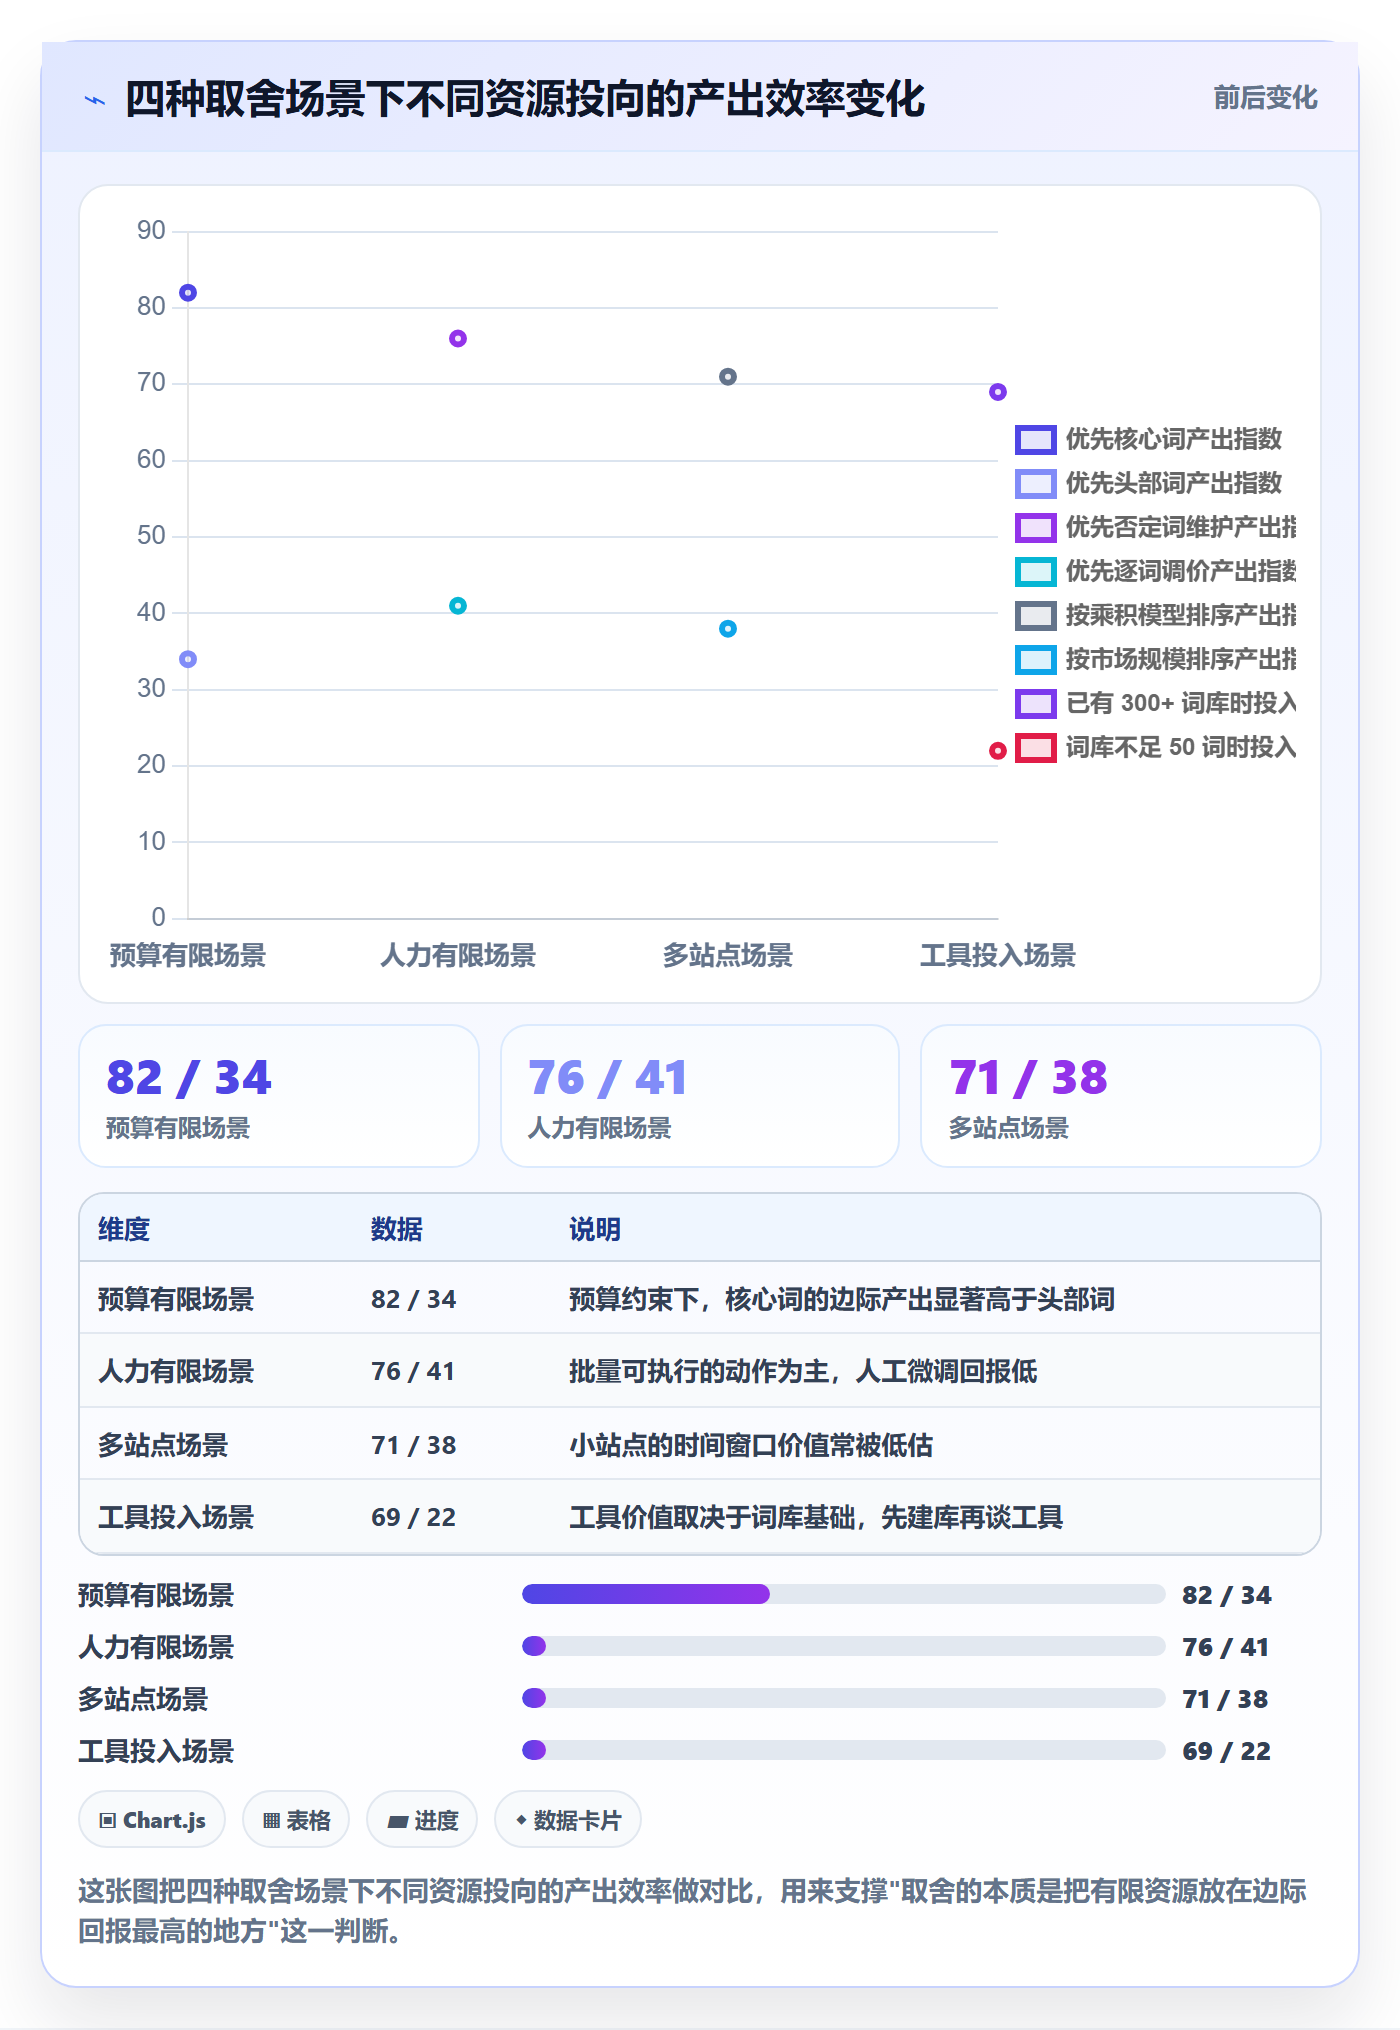This screenshot has height=2030, width=1400.
Task: Click the 说明 table column header
Action: (x=595, y=1229)
